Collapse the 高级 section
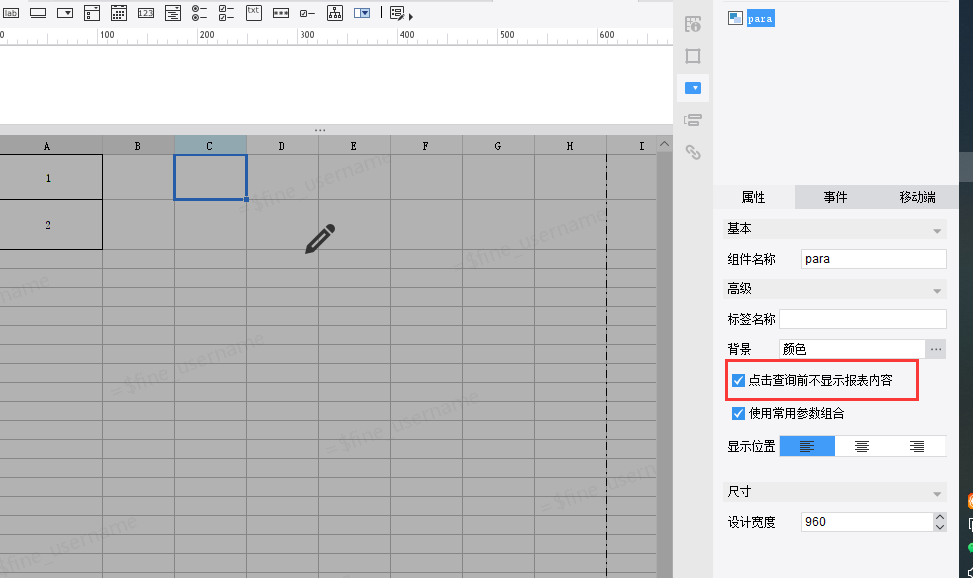This screenshot has width=973, height=578. 936,289
